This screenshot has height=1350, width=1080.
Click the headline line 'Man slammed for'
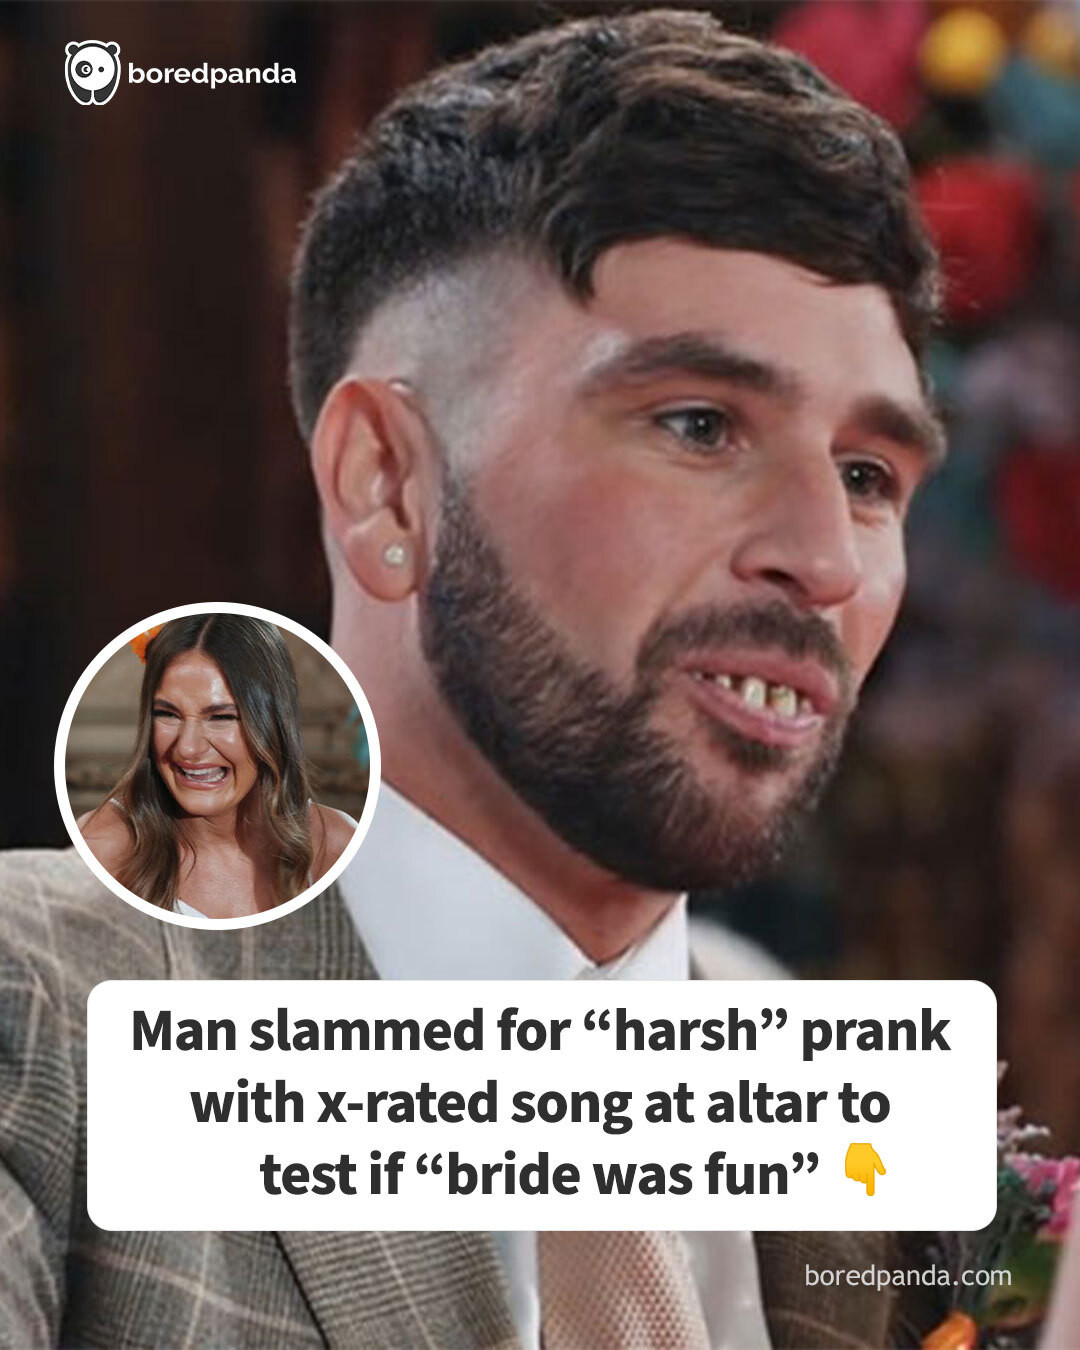tap(350, 1031)
